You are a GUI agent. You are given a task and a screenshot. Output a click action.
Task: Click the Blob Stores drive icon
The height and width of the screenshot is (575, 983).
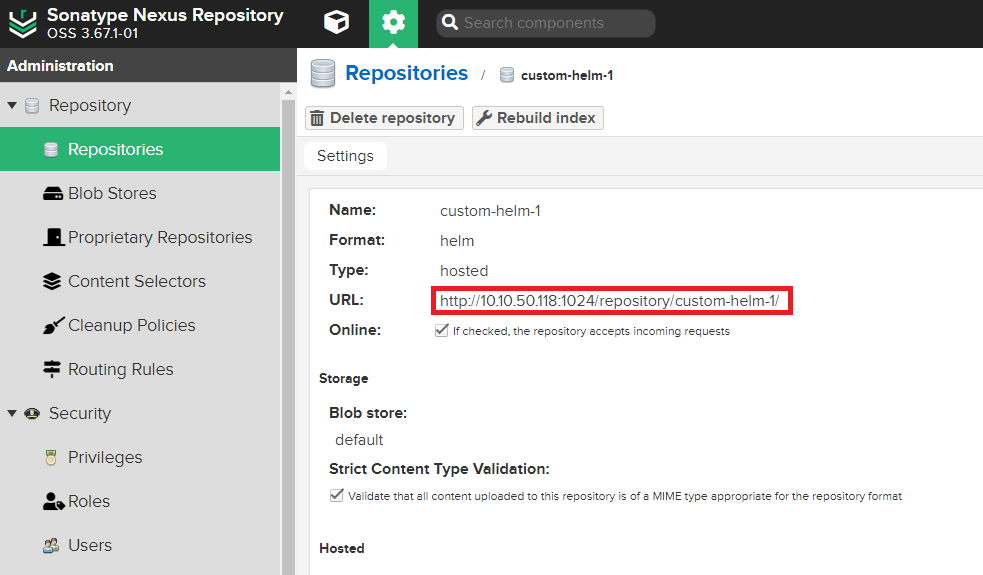tap(53, 194)
